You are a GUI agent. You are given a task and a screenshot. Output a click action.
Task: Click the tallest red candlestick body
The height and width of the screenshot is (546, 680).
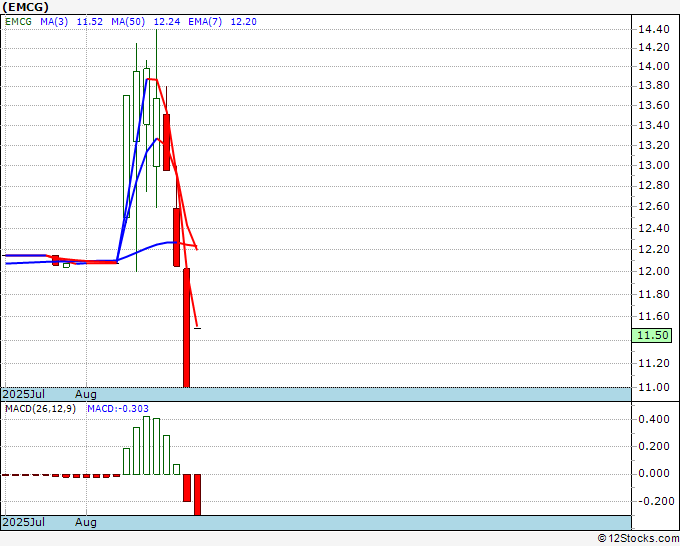[186, 328]
